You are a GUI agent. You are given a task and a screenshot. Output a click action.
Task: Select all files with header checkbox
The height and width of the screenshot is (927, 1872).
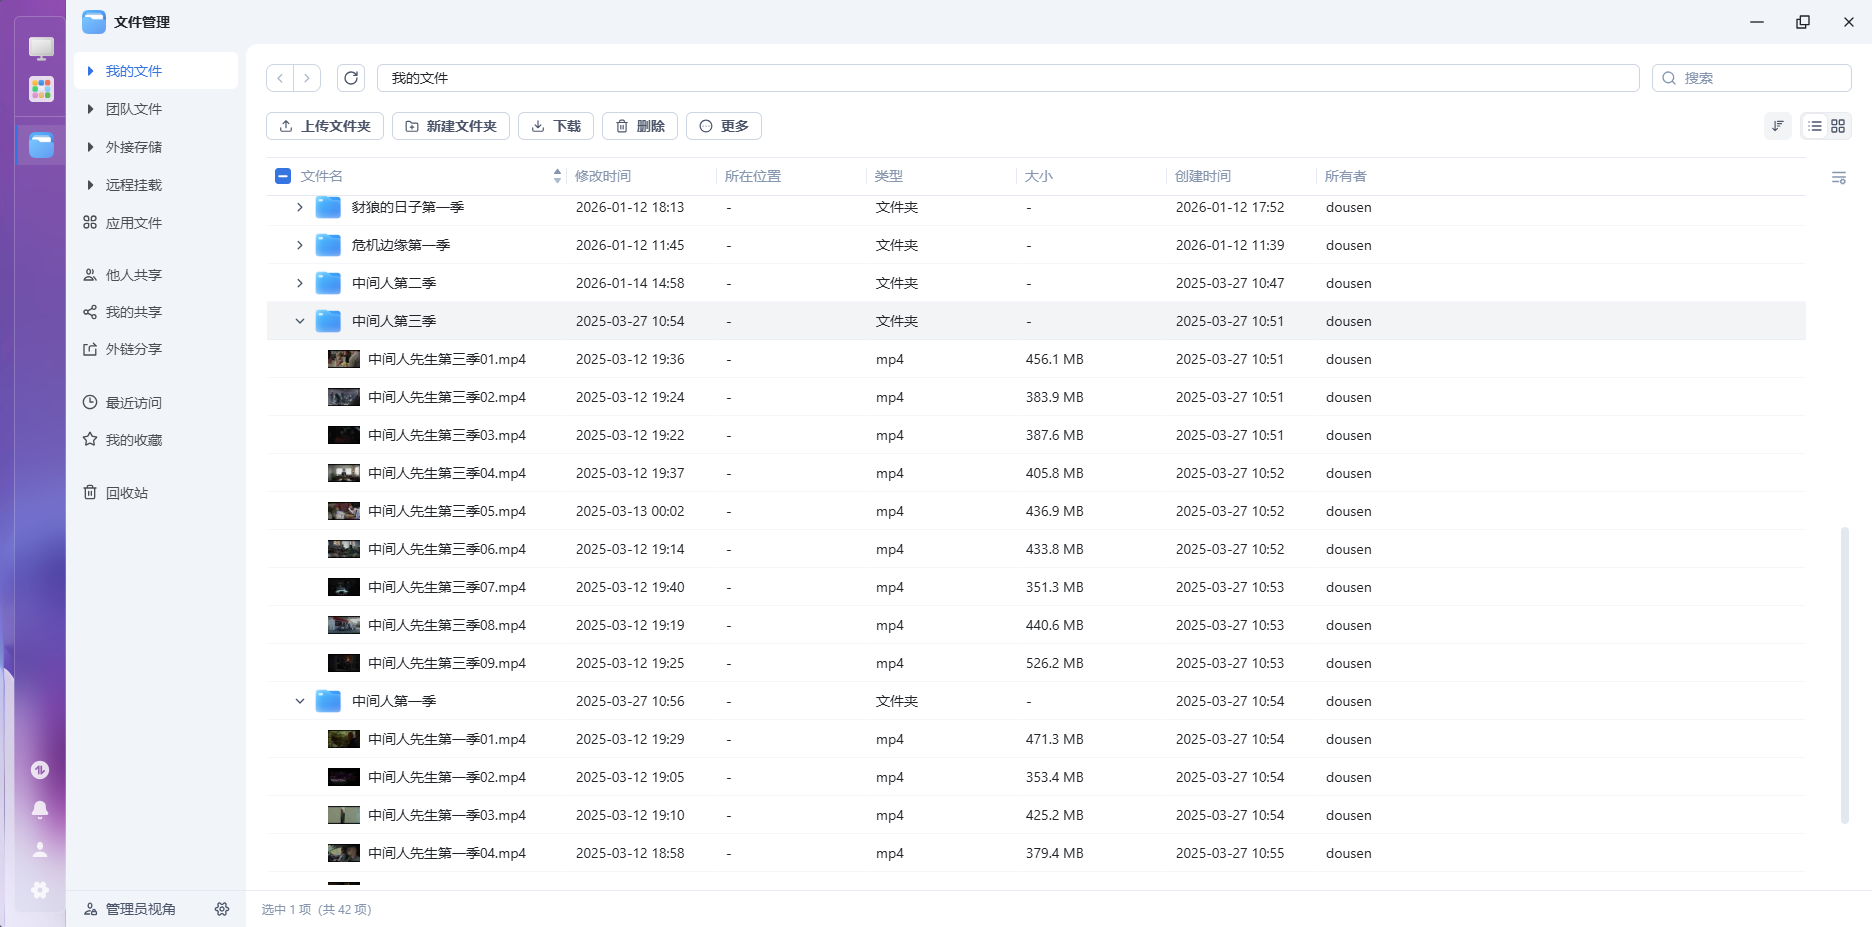(x=282, y=175)
